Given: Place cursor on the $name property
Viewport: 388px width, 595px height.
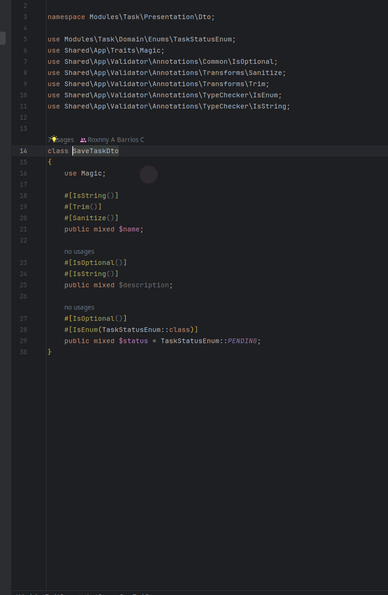Looking at the screenshot, I should click(129, 229).
